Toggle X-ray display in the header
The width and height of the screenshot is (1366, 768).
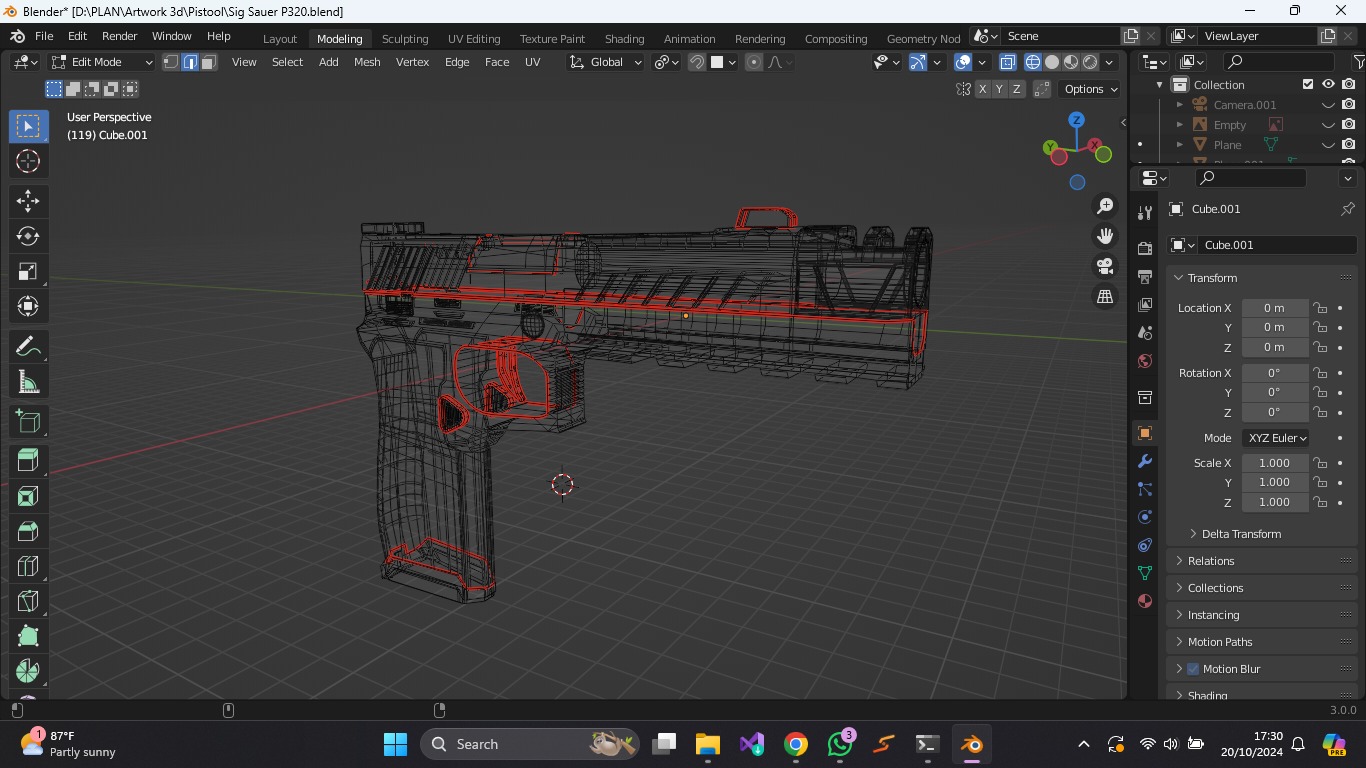coord(1007,62)
